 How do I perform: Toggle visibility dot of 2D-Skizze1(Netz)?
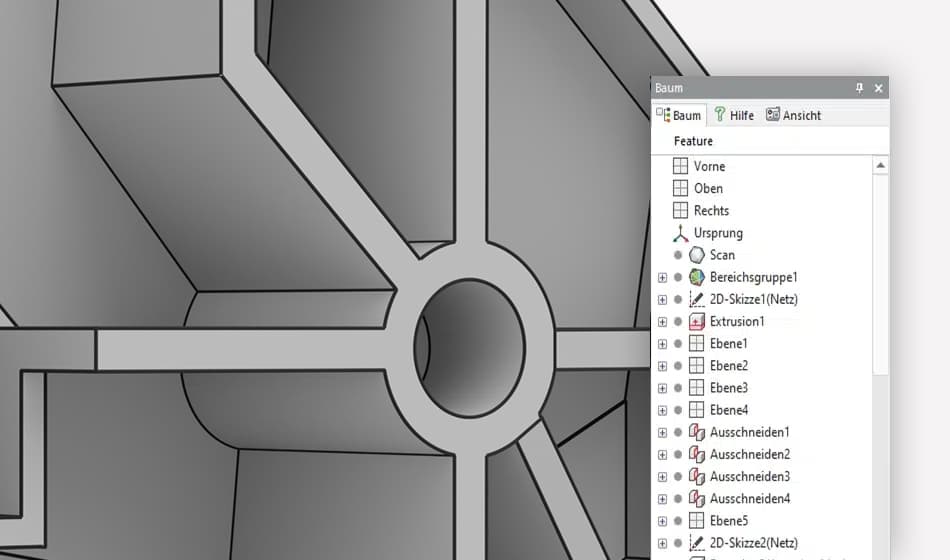click(678, 299)
